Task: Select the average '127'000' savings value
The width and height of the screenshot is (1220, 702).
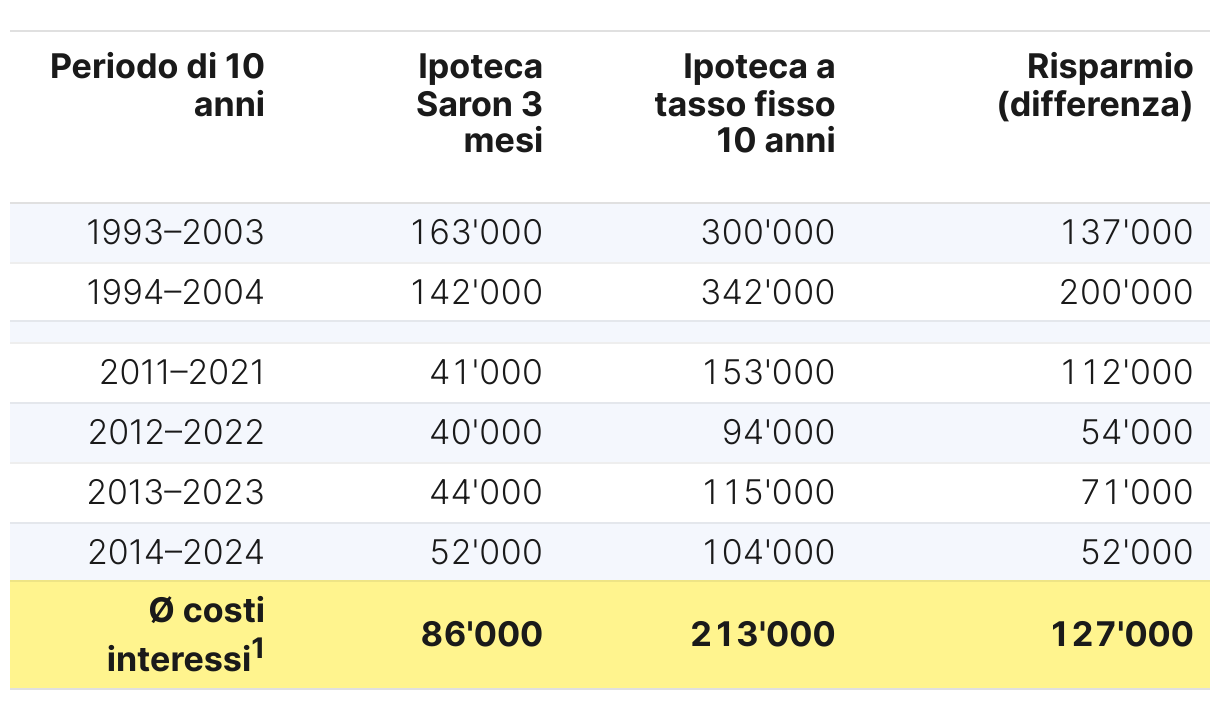Action: (1122, 634)
